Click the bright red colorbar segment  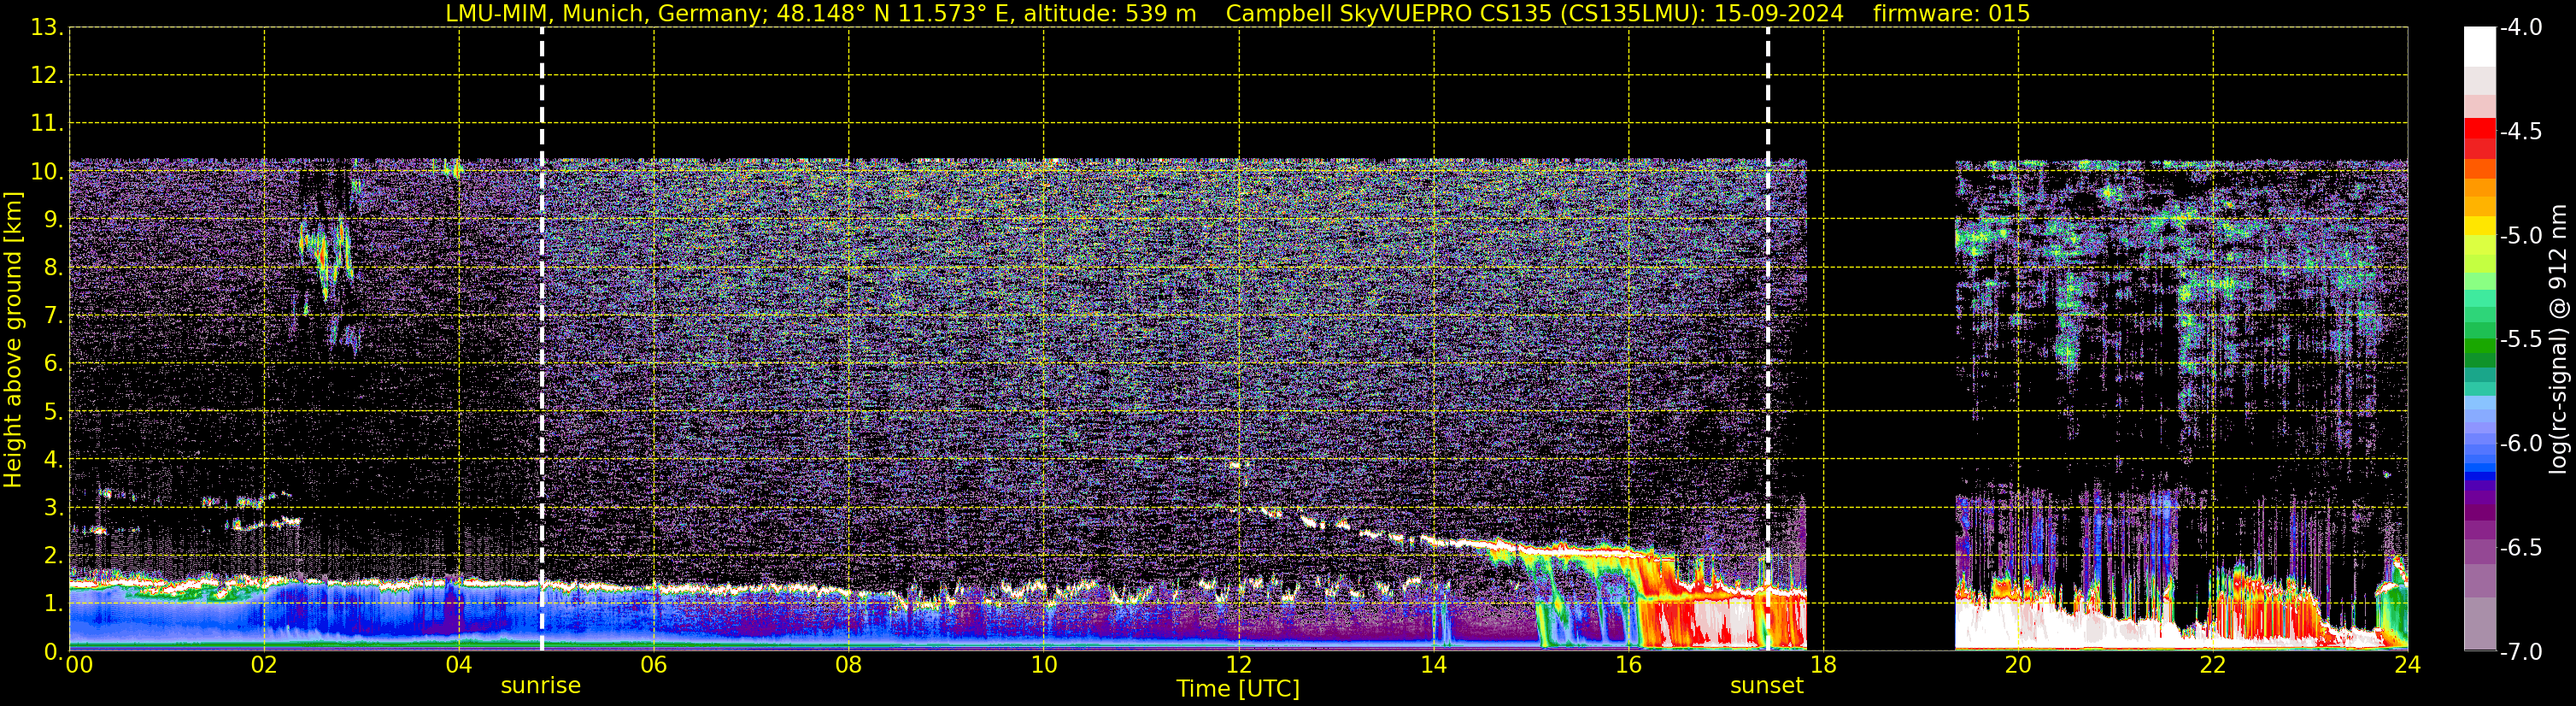coord(2480,128)
